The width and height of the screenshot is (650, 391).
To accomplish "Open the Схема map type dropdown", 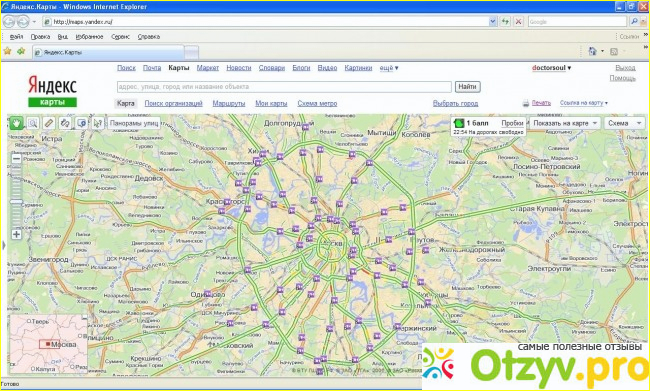I will (624, 123).
